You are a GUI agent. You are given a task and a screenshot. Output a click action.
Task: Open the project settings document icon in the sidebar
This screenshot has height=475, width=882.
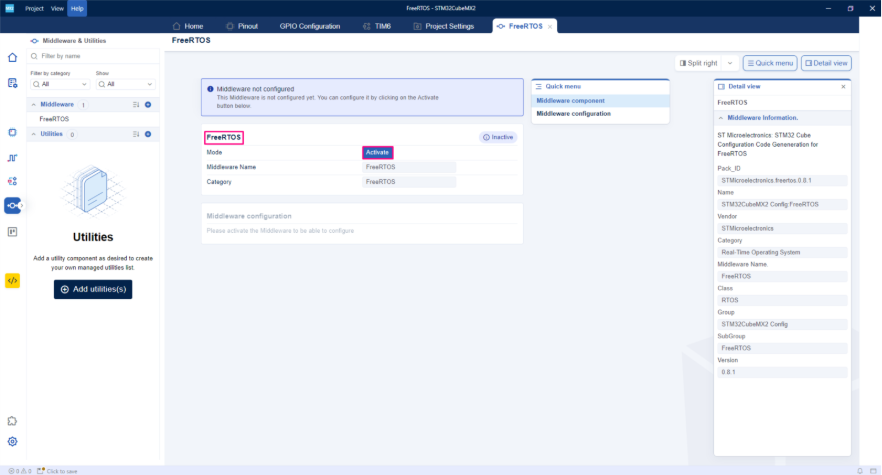coord(12,83)
